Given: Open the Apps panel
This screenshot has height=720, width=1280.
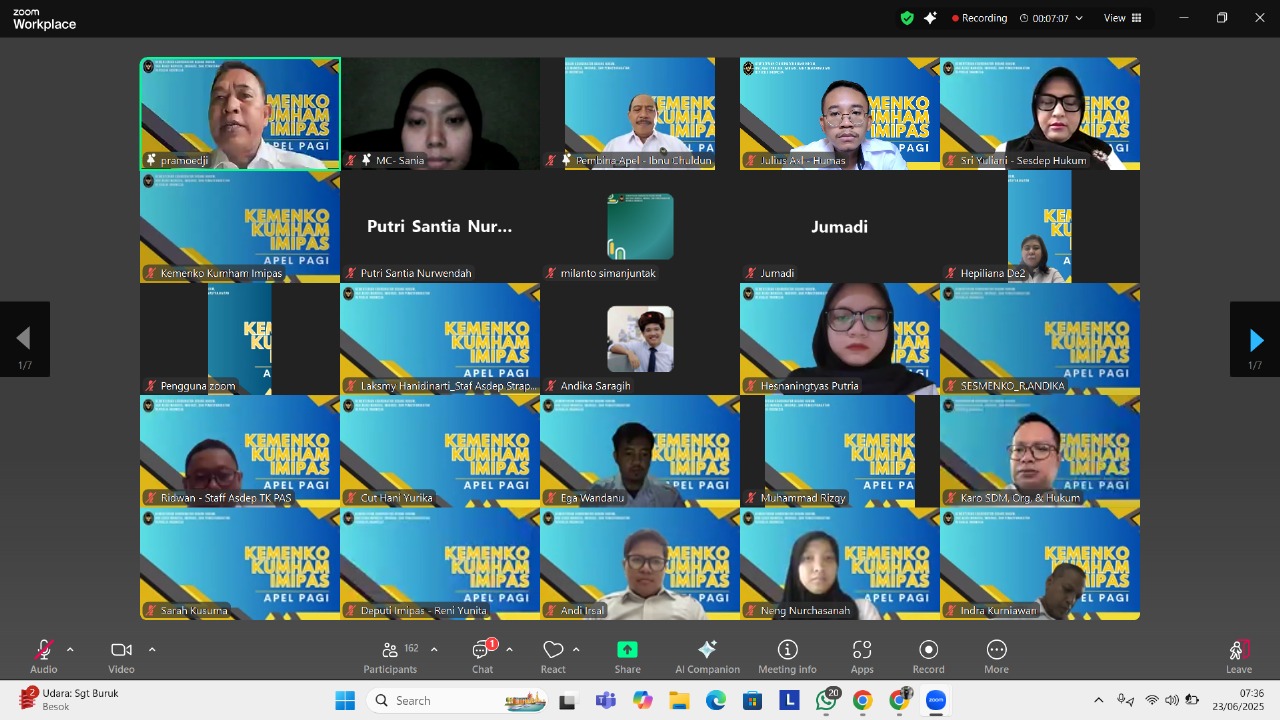Looking at the screenshot, I should pos(862,656).
